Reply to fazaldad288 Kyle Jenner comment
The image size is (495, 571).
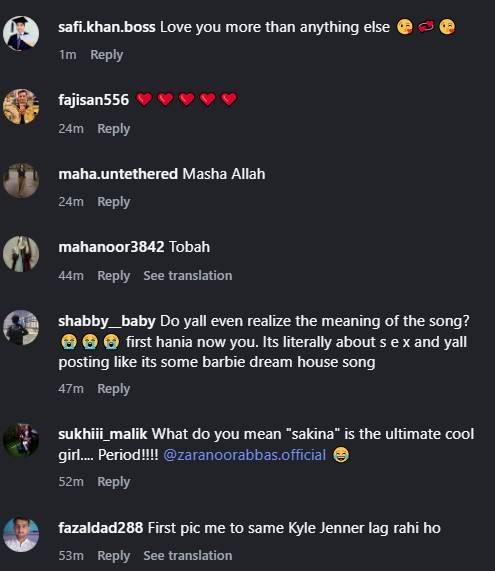(x=113, y=556)
